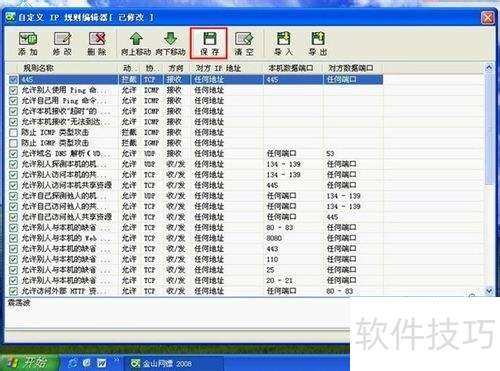The width and height of the screenshot is (500, 371).
Task: Click the 添加 (Add) rule toolbar icon
Action: pyautogui.click(x=28, y=43)
